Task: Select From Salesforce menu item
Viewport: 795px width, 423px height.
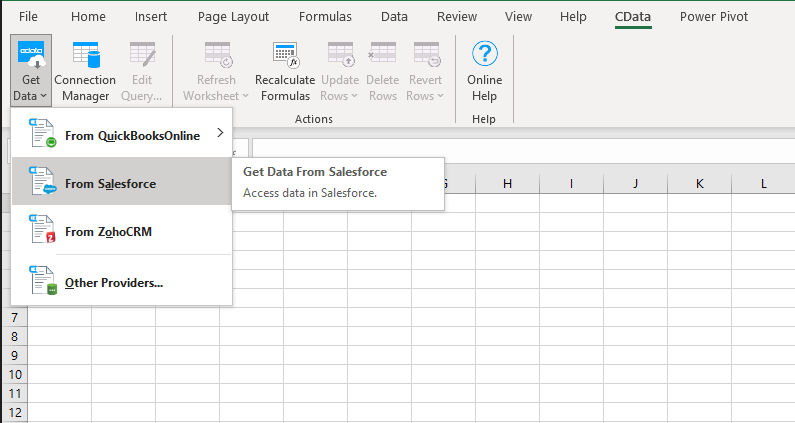Action: [x=110, y=184]
